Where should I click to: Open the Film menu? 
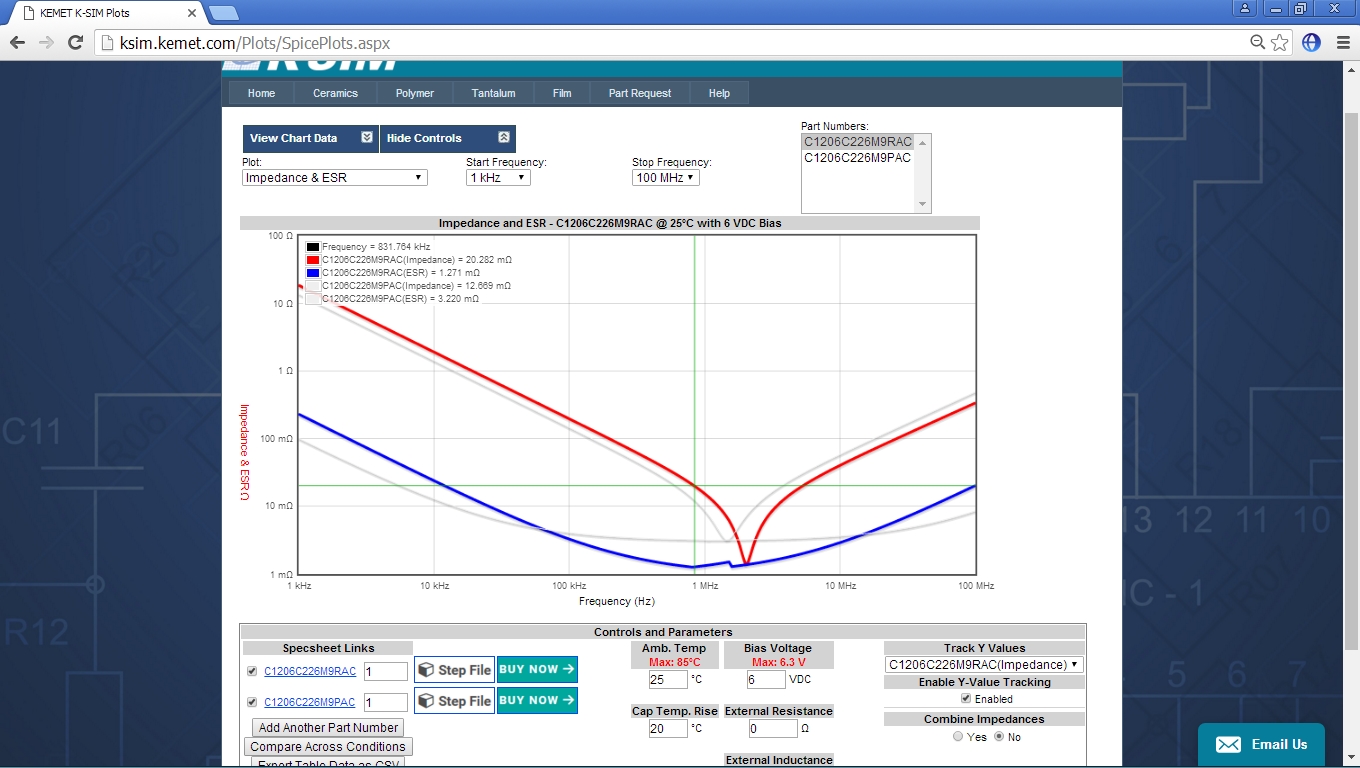(x=562, y=93)
